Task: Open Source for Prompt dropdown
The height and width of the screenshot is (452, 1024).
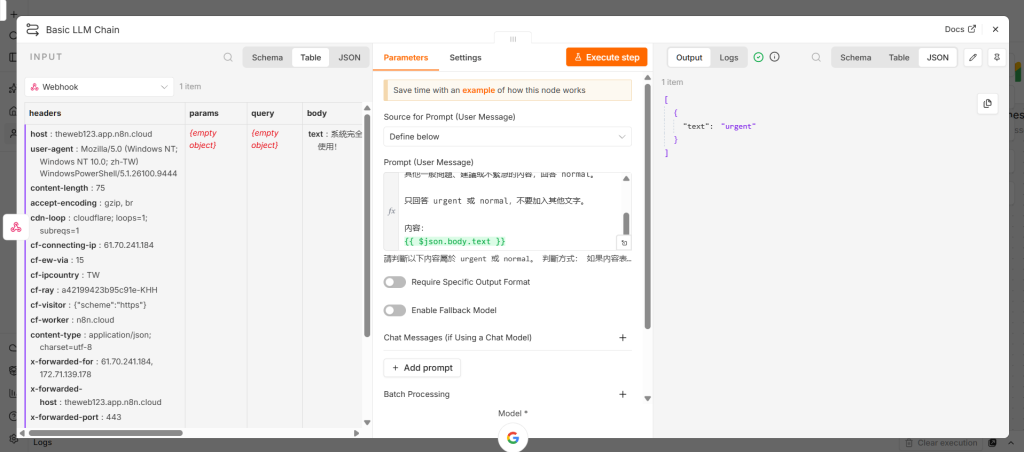Action: [x=507, y=137]
